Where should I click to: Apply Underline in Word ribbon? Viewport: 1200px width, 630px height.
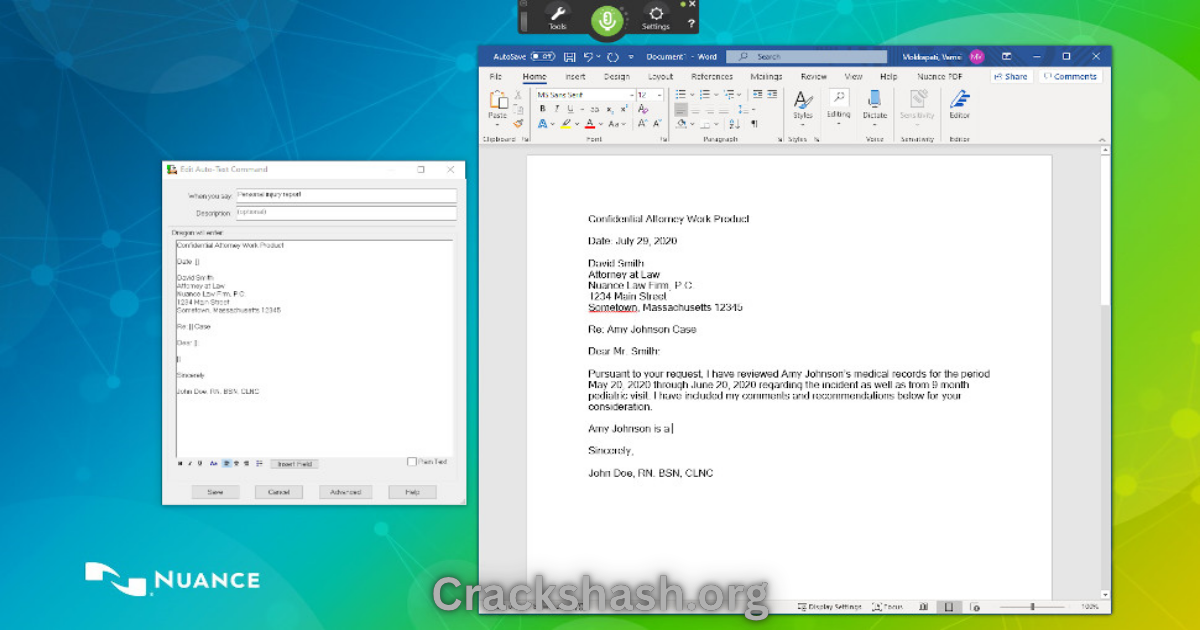571,109
